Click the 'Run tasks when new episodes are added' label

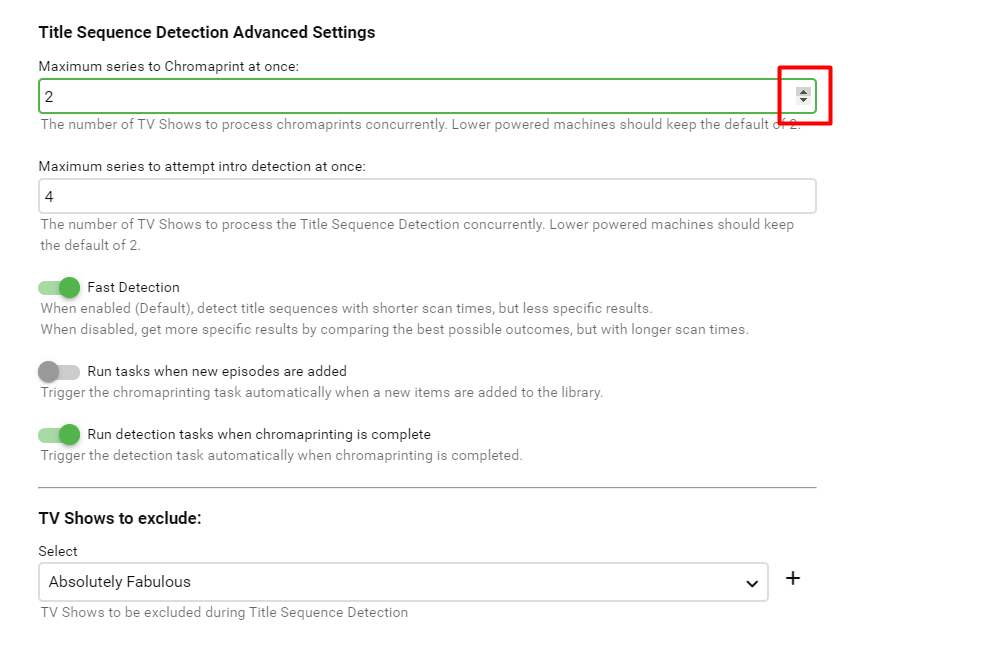pos(217,372)
